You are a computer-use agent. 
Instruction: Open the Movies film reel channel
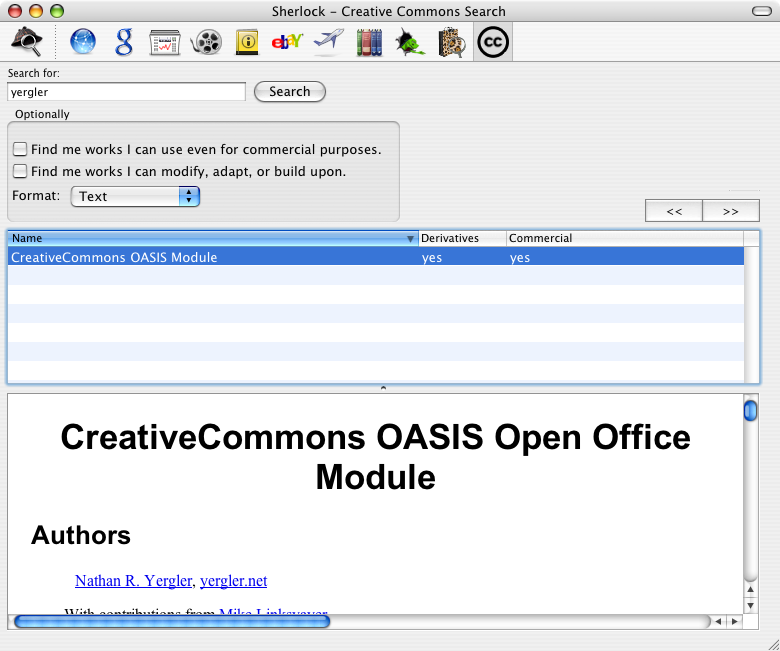click(206, 42)
